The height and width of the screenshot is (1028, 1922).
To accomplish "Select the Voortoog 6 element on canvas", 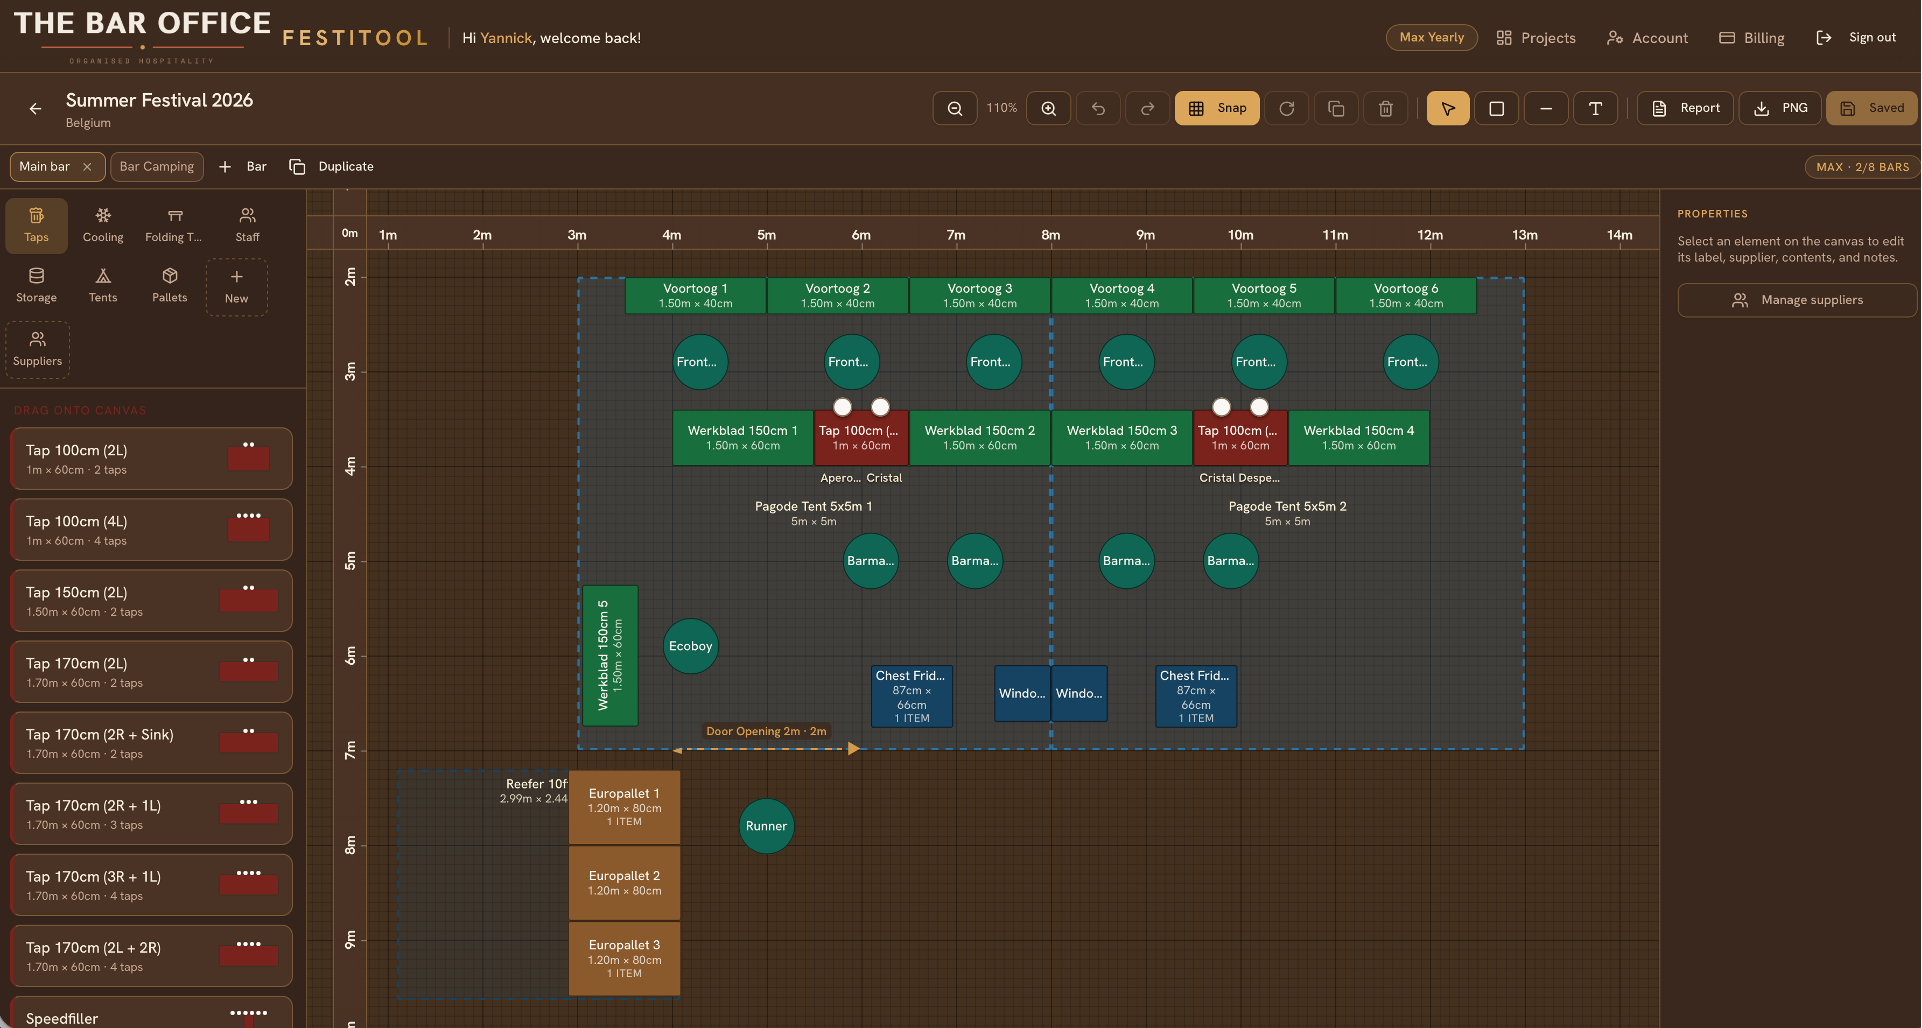I will pyautogui.click(x=1406, y=296).
